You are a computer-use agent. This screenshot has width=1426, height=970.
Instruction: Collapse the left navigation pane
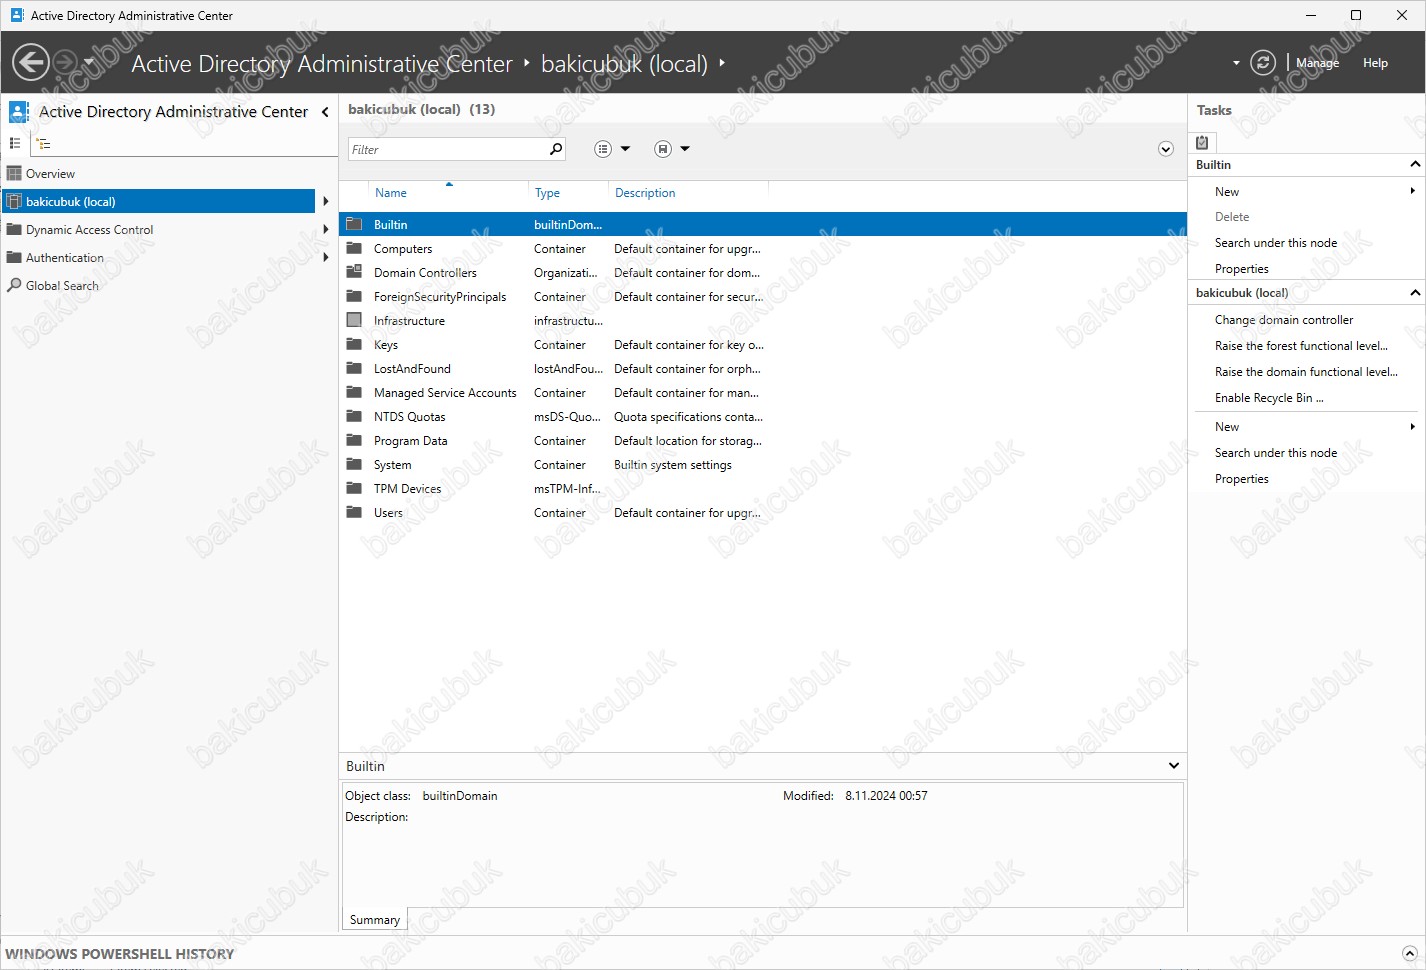coord(325,112)
